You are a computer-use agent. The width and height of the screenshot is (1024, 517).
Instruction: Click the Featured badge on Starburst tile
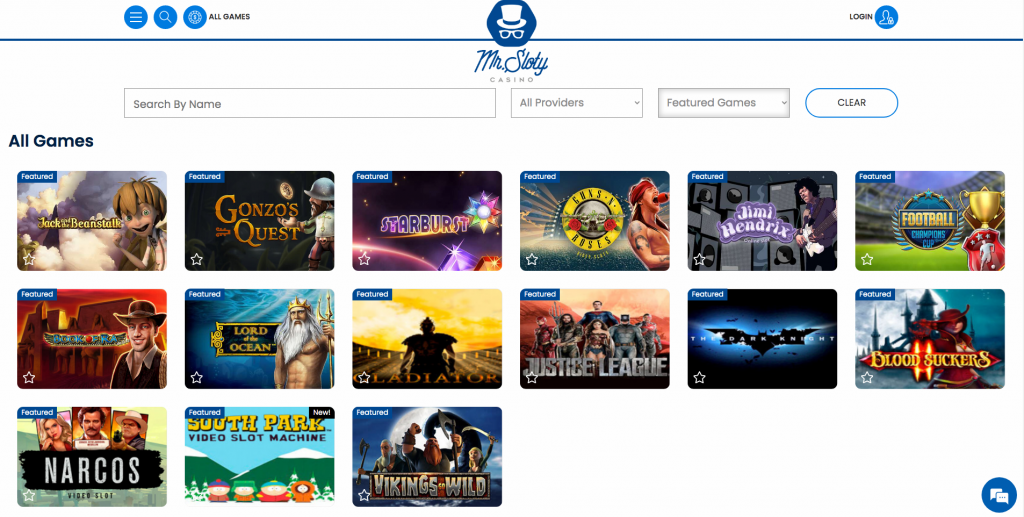pos(372,176)
